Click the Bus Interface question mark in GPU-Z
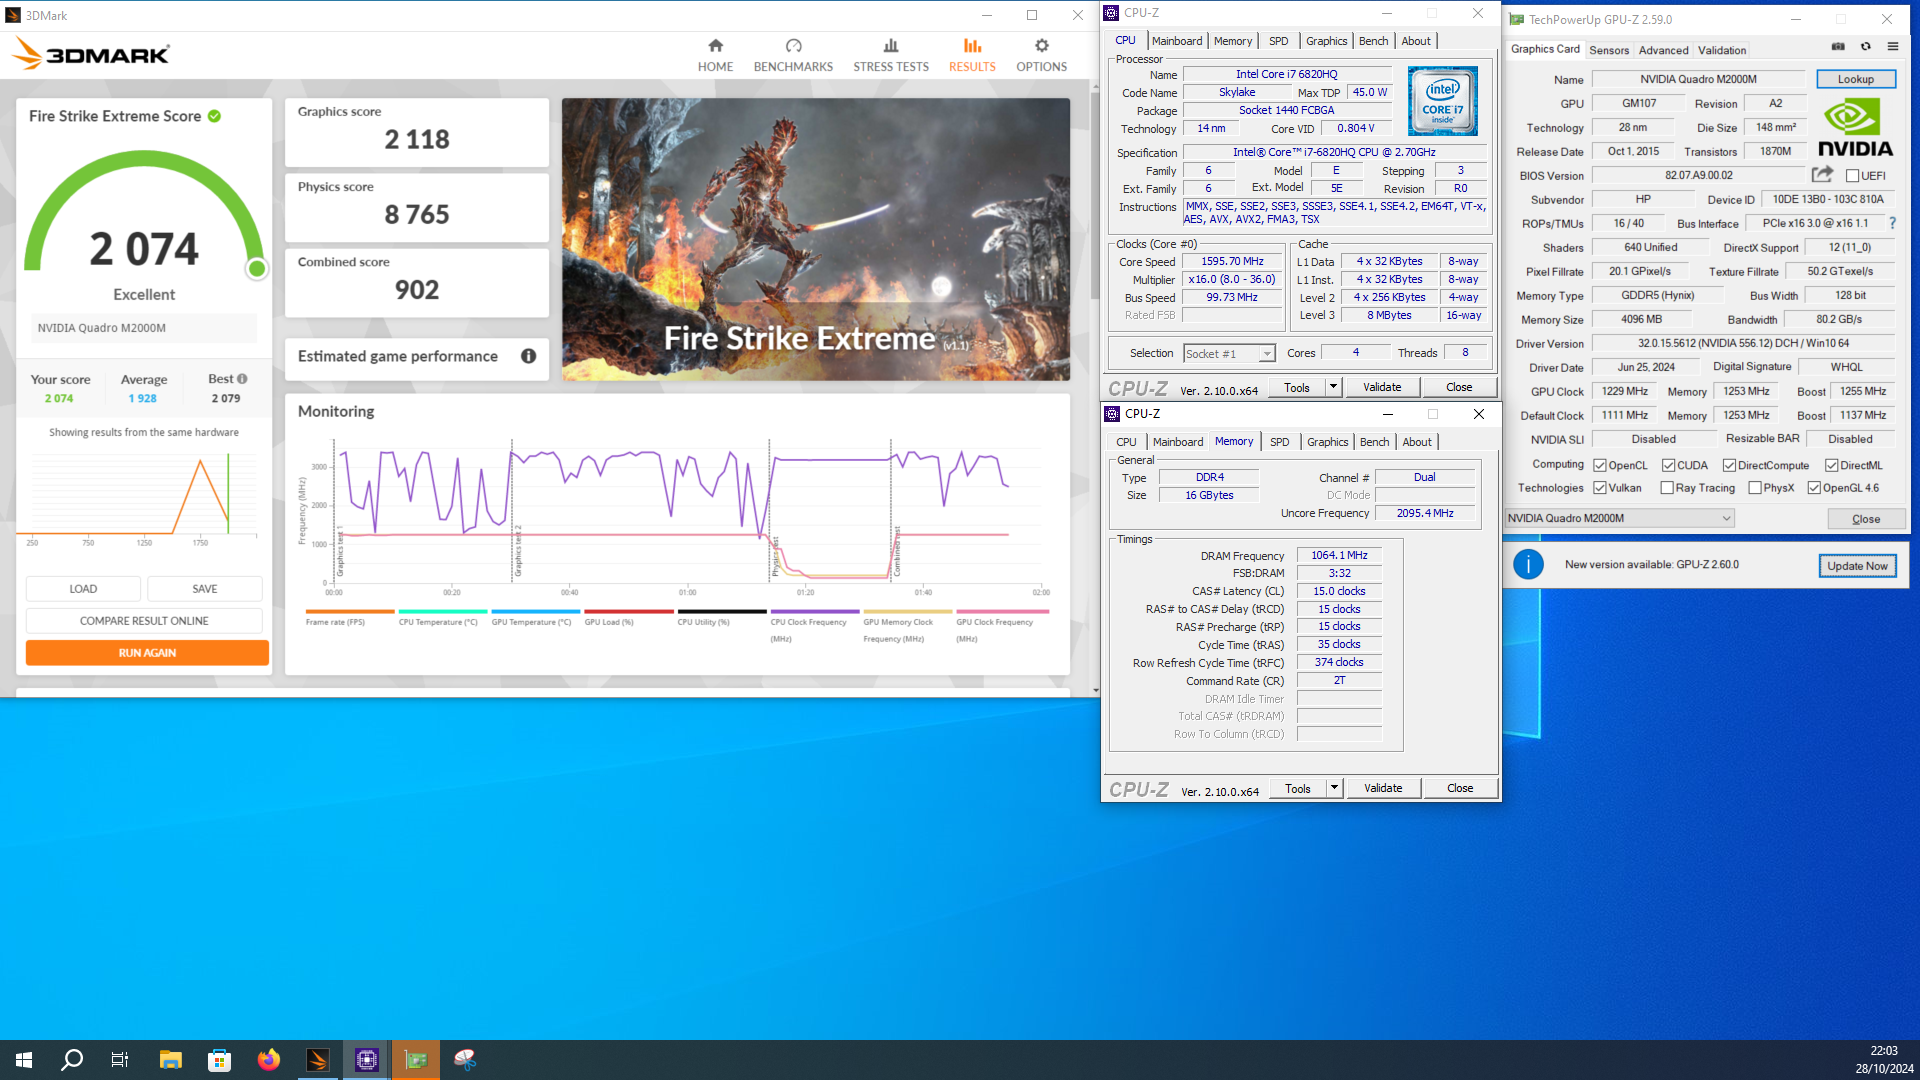Viewport: 1920px width, 1080px height. click(1892, 223)
